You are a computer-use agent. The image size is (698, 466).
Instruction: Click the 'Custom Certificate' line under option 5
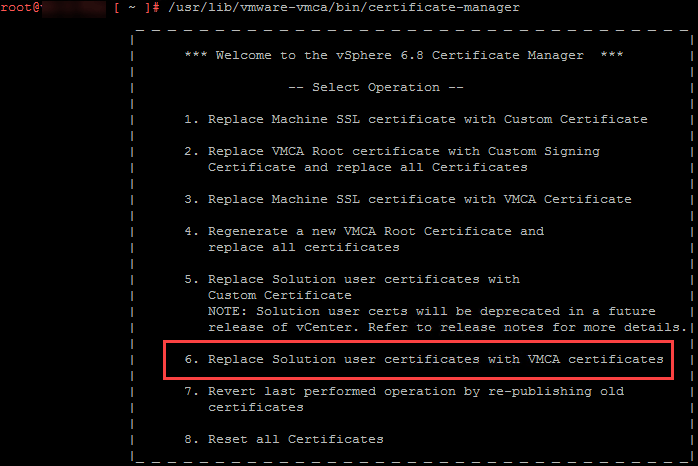[280, 296]
